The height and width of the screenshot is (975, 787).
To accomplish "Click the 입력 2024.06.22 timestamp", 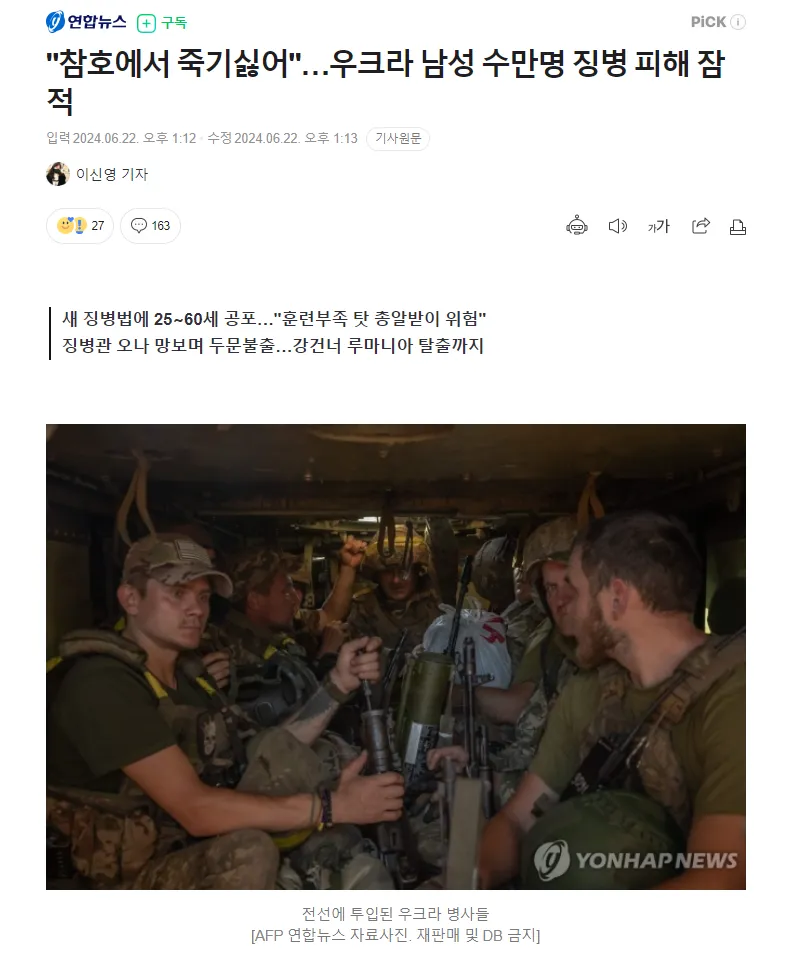I will [x=121, y=138].
